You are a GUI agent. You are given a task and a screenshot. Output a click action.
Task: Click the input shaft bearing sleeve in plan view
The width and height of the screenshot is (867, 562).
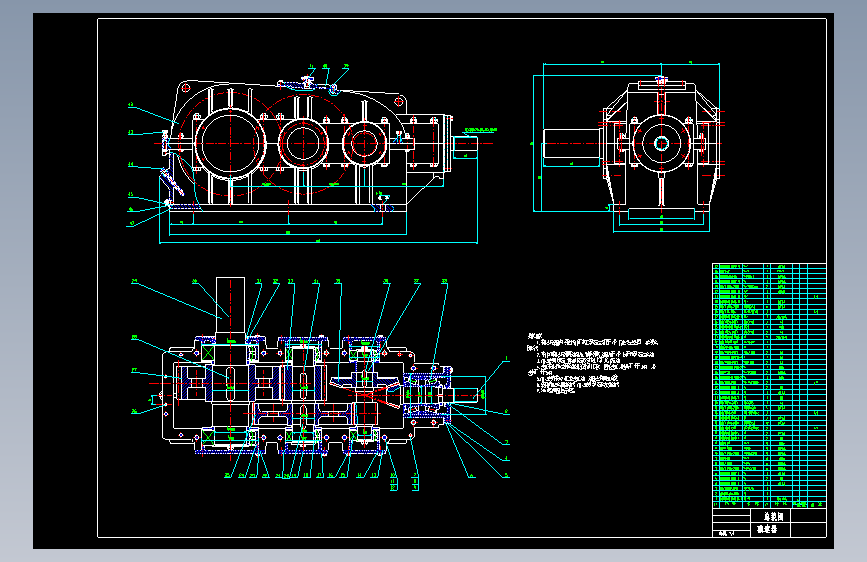(430, 393)
